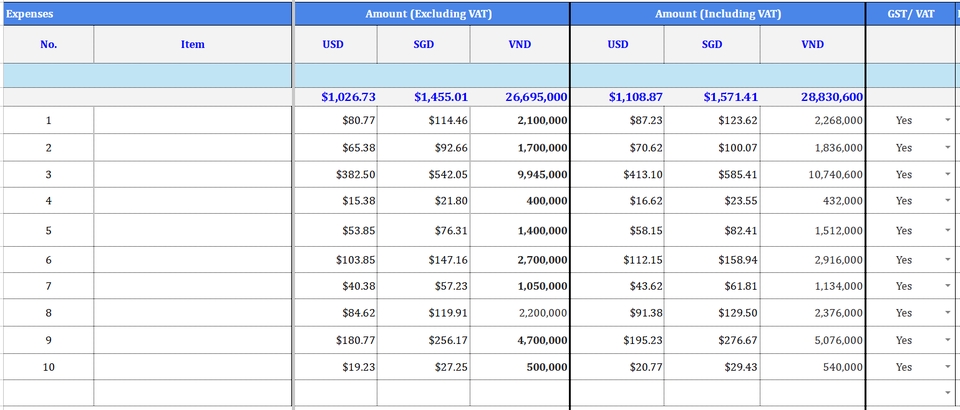Click the VND cell showing 9,945,000

tap(520, 174)
